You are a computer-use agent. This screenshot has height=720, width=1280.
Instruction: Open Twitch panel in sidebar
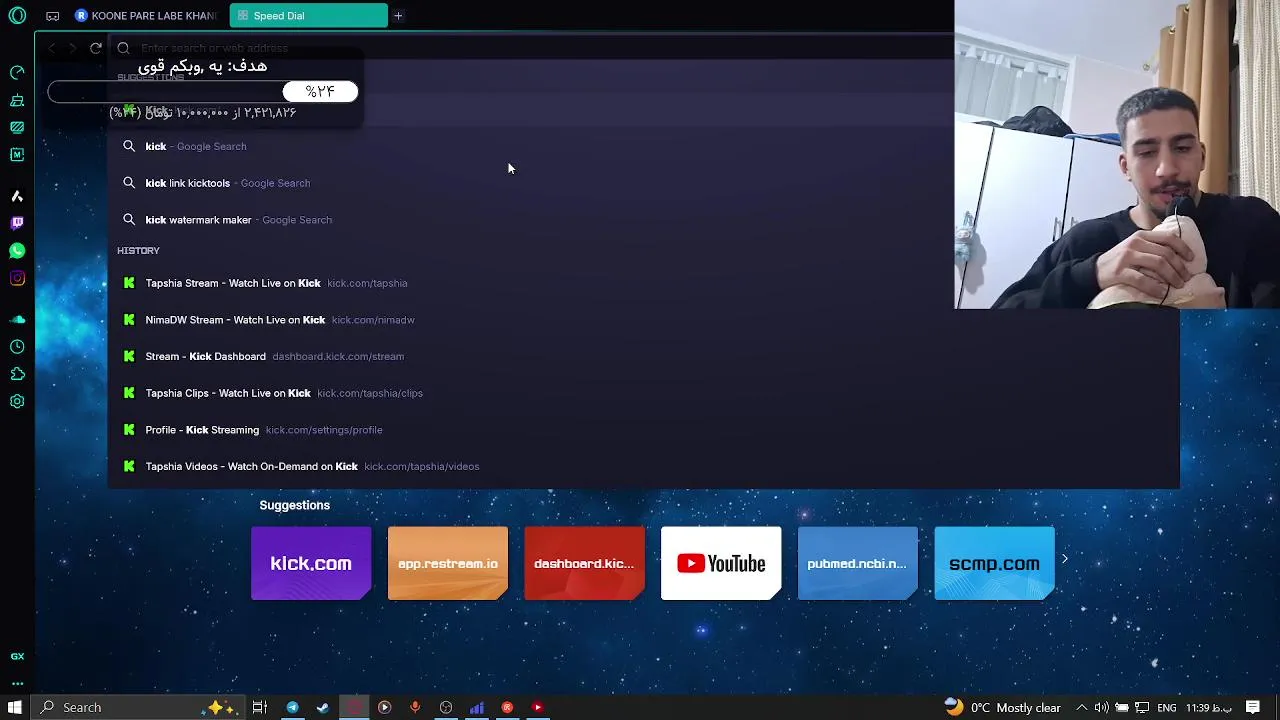[x=17, y=223]
